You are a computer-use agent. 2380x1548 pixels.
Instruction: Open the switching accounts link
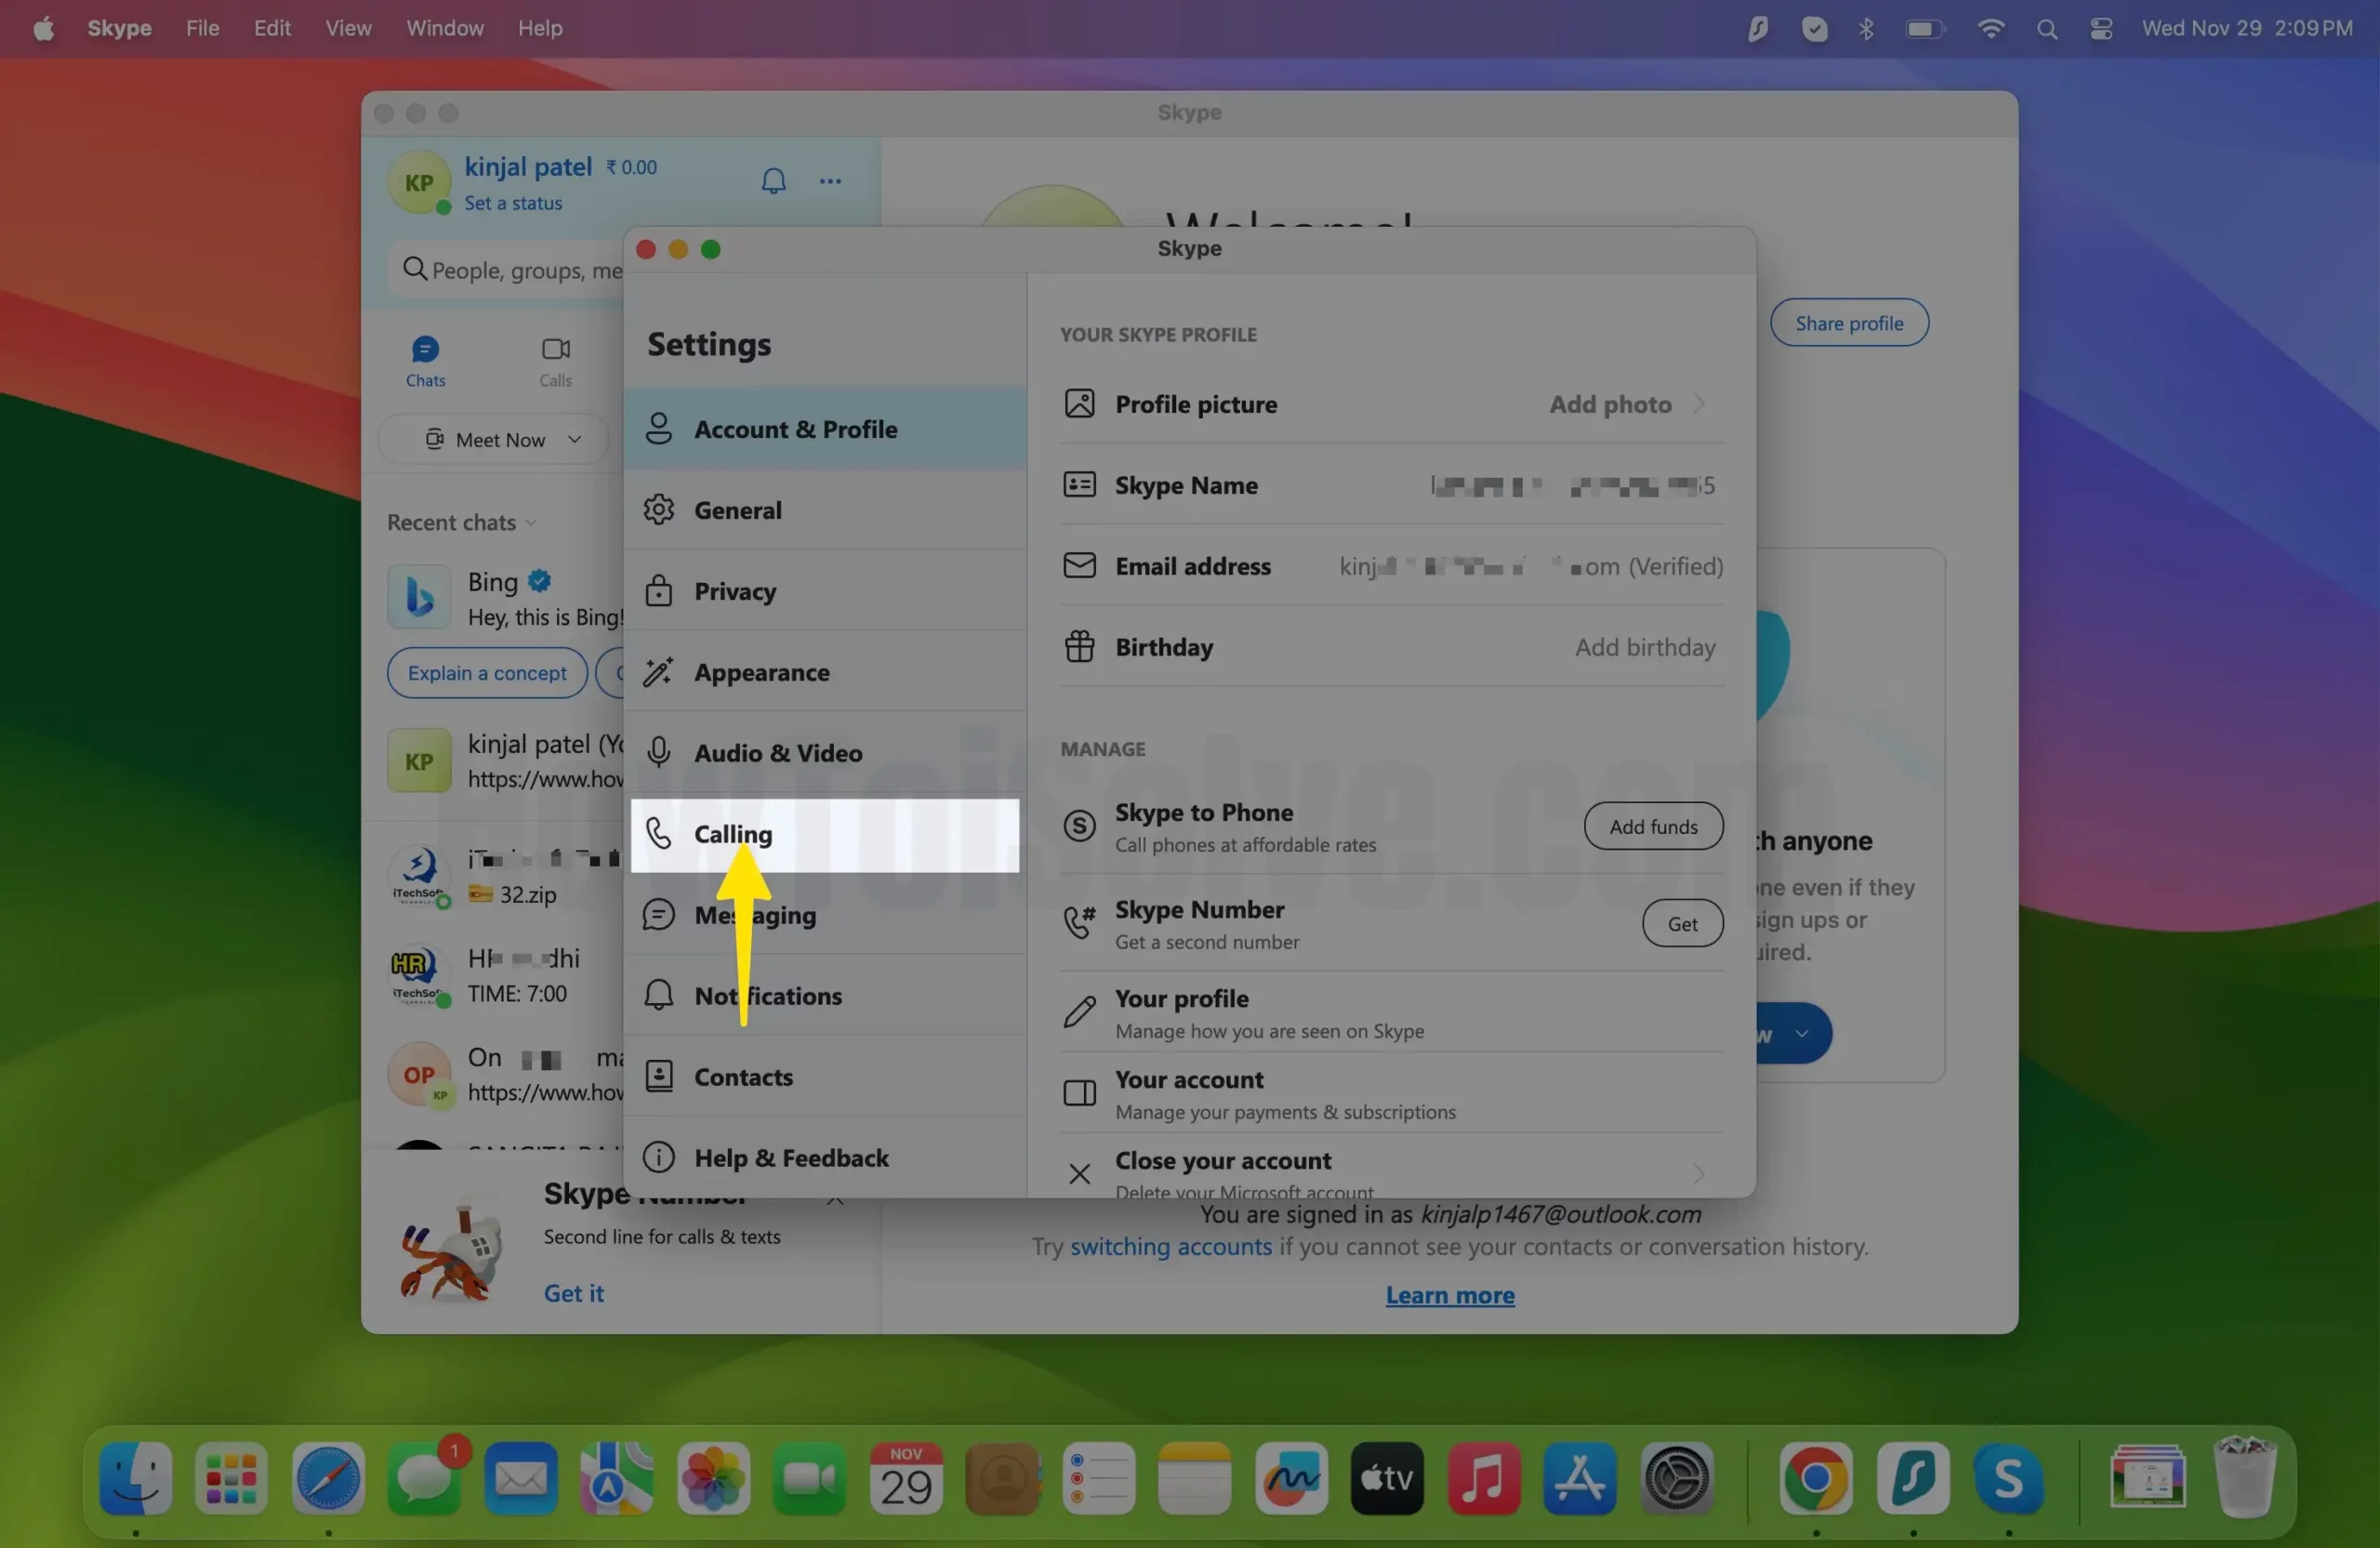pyautogui.click(x=1171, y=1247)
